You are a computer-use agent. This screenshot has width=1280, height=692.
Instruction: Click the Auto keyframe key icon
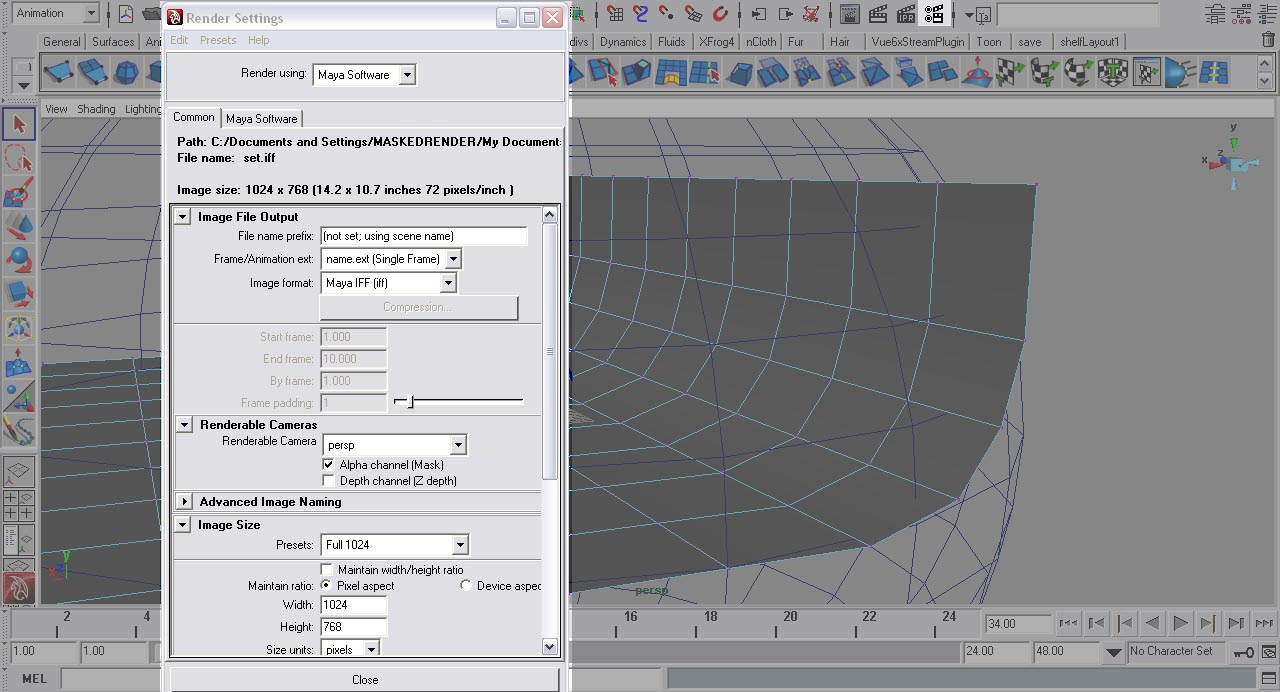coord(1243,652)
